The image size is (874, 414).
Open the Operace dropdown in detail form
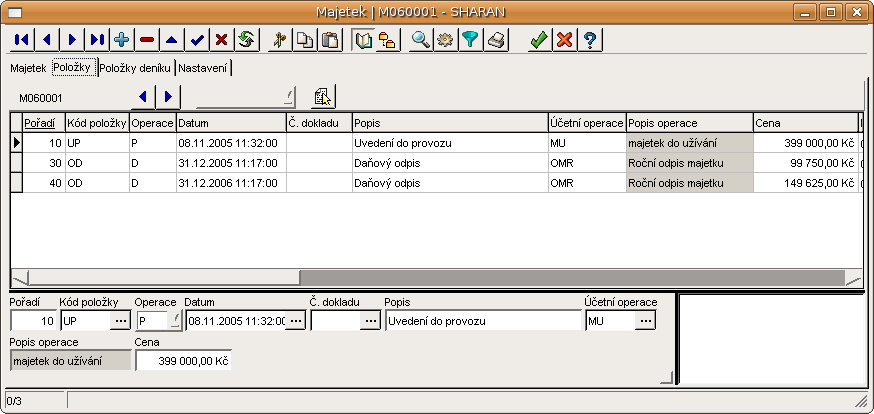(176, 320)
